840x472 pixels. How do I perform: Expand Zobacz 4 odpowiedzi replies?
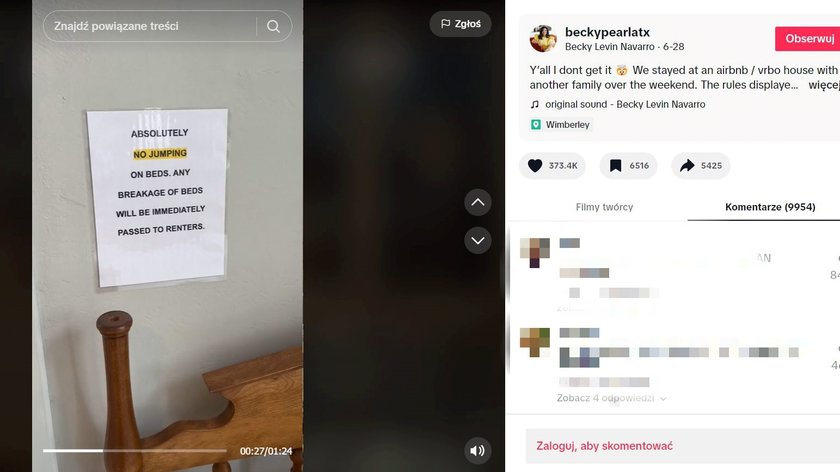pyautogui.click(x=611, y=398)
